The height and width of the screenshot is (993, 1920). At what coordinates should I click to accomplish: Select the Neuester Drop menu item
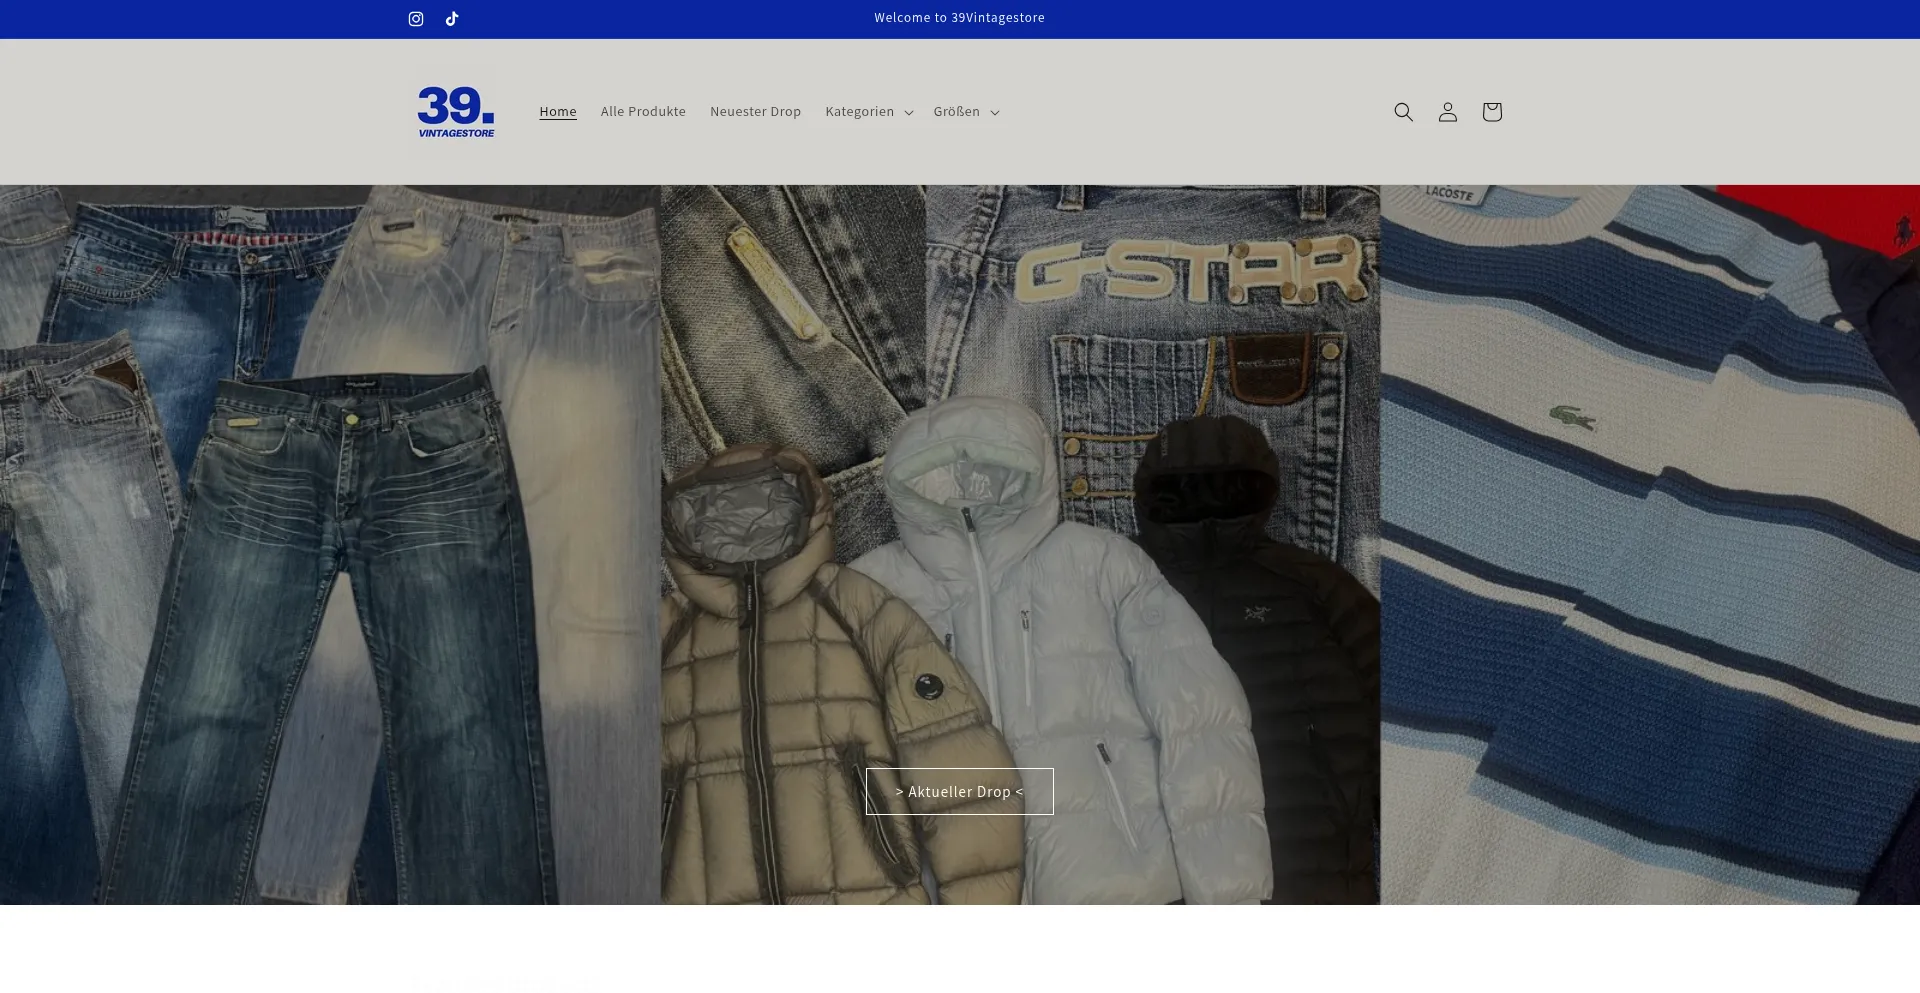coord(755,112)
